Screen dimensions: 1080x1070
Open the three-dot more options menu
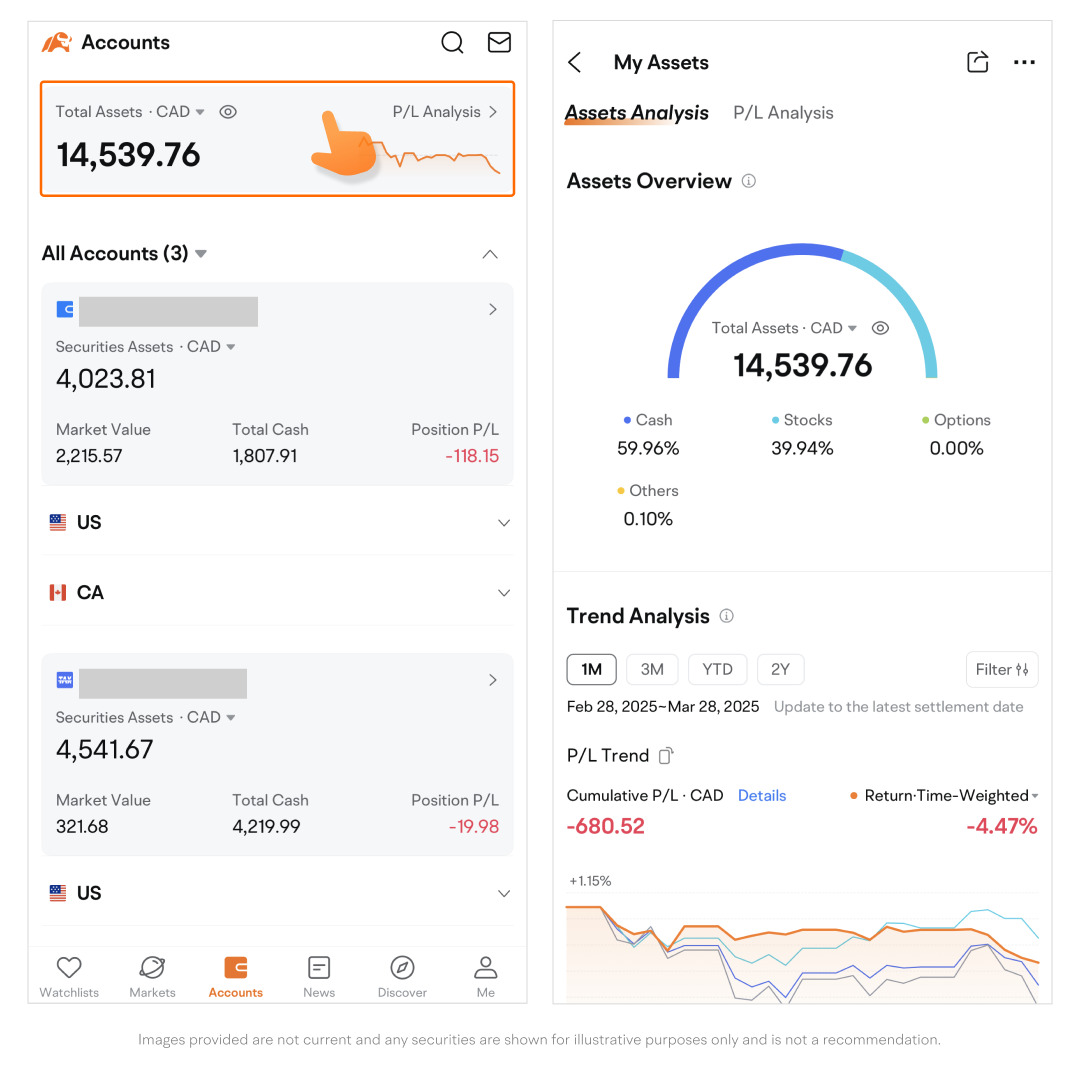(x=1024, y=62)
